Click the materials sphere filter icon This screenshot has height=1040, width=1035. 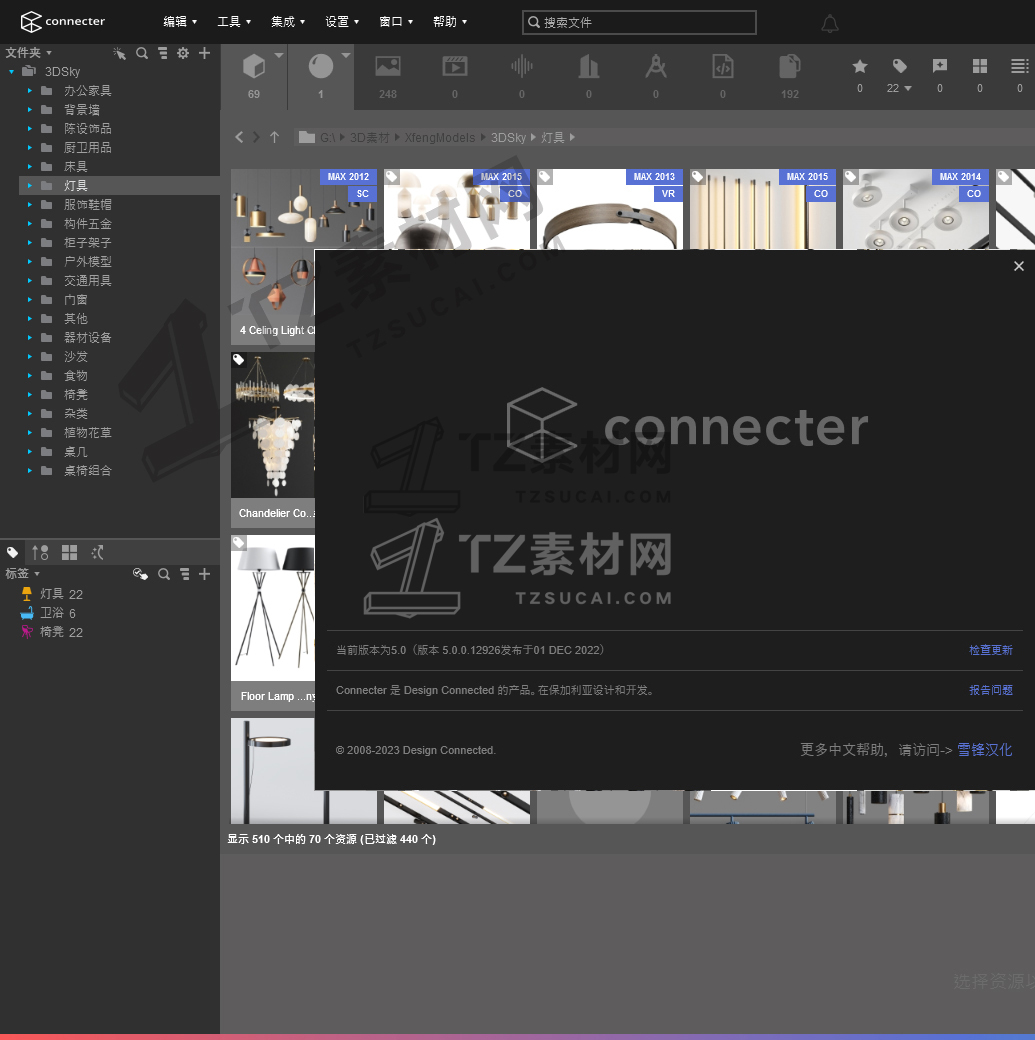(321, 68)
